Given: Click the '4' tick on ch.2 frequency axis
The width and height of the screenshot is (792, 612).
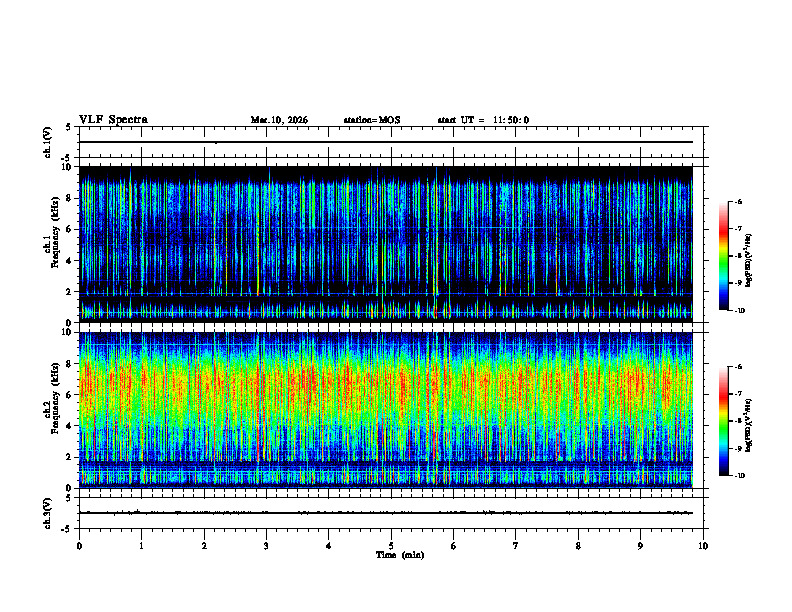Looking at the screenshot, I should [69, 426].
